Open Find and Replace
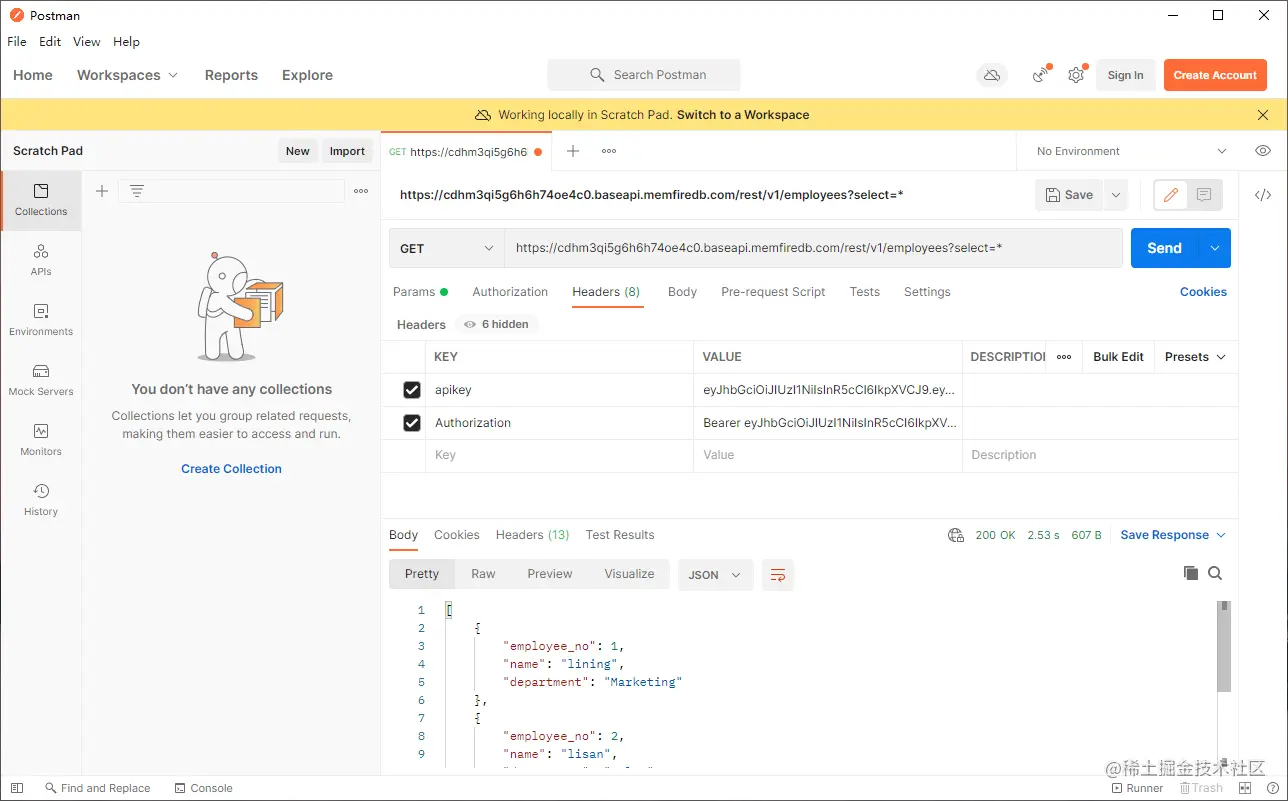 tap(97, 788)
